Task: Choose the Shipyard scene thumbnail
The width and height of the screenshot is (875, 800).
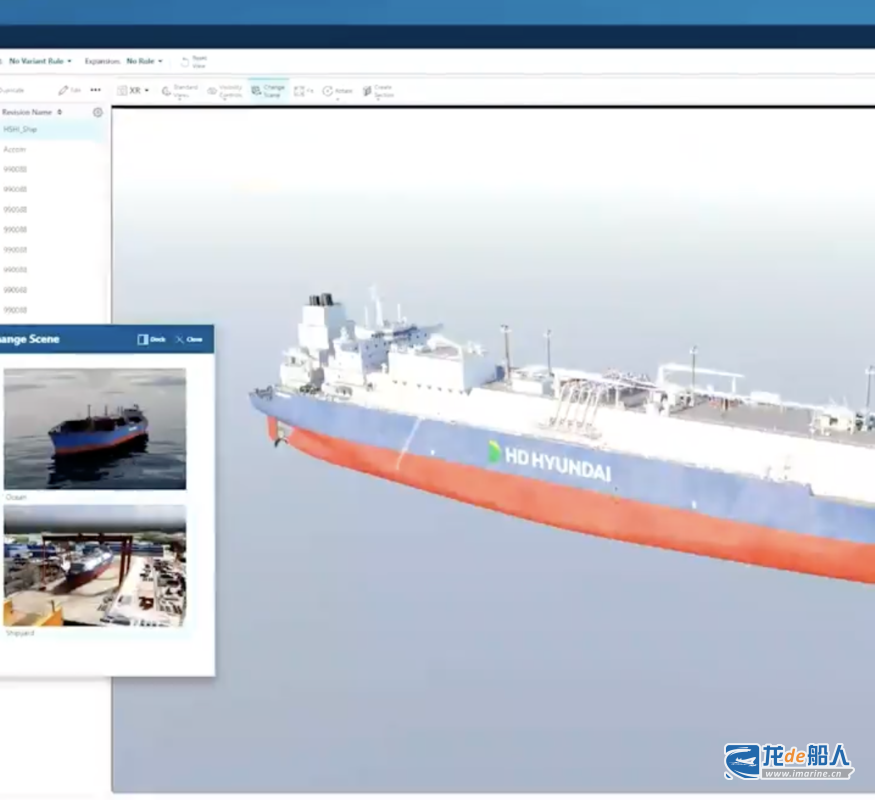Action: click(x=94, y=565)
